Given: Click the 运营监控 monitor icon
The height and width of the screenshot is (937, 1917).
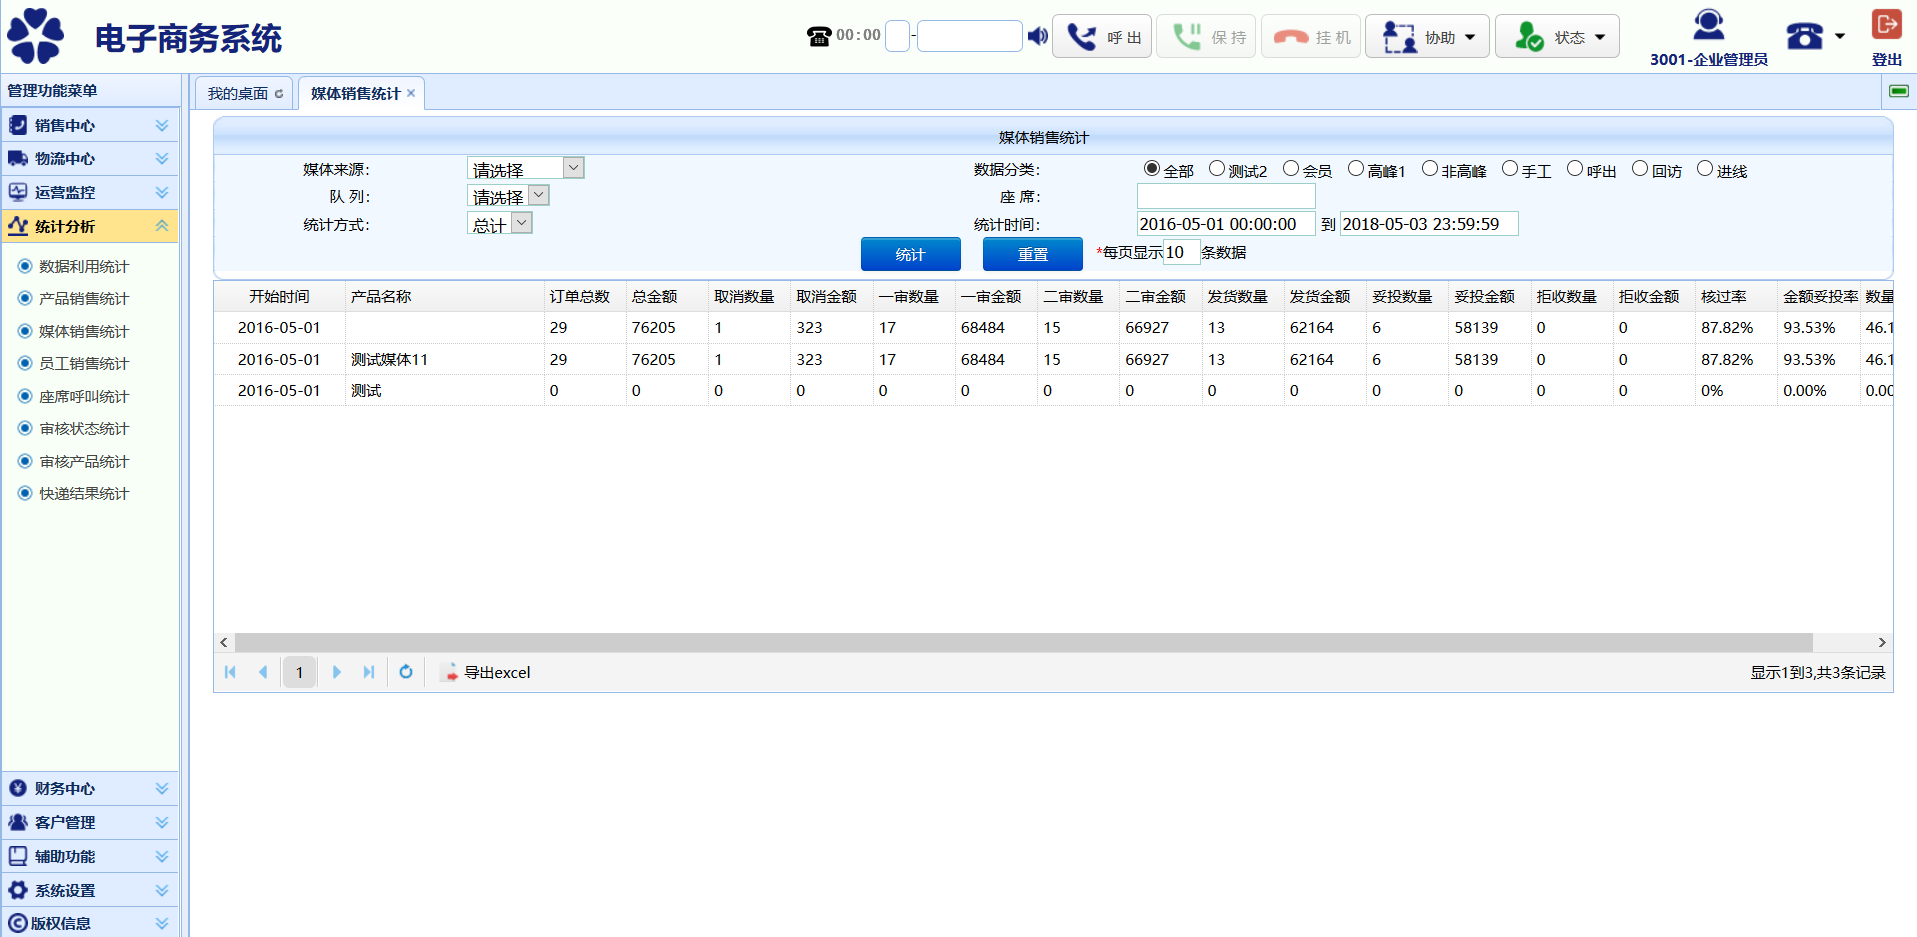Looking at the screenshot, I should pos(18,192).
